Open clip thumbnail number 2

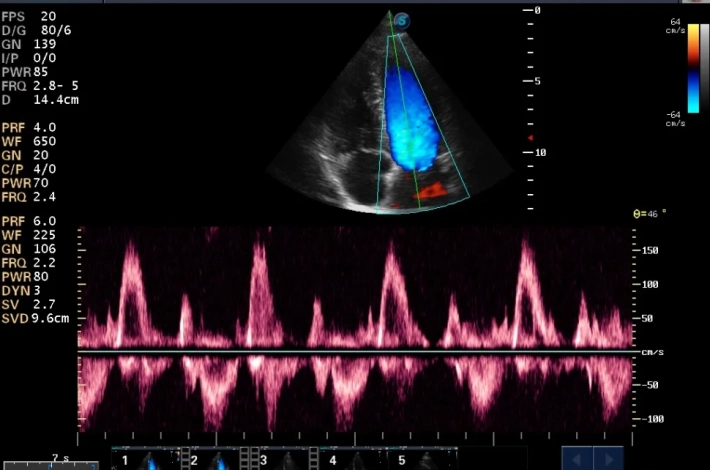click(x=214, y=460)
